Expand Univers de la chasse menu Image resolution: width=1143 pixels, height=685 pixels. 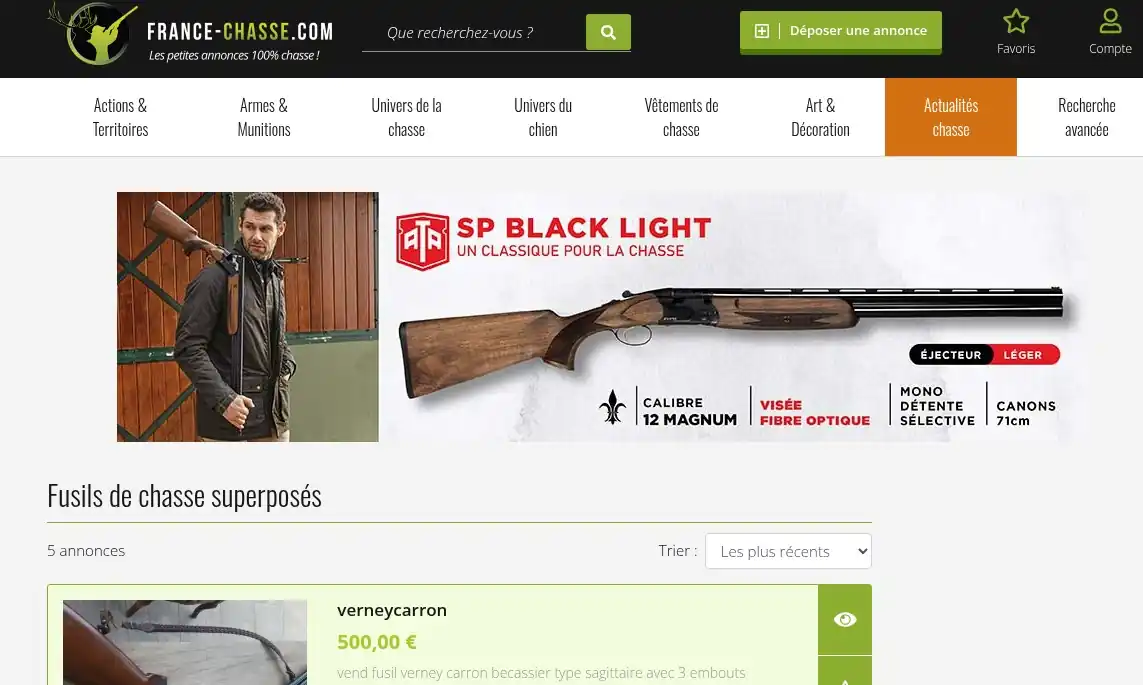pyautogui.click(x=406, y=117)
